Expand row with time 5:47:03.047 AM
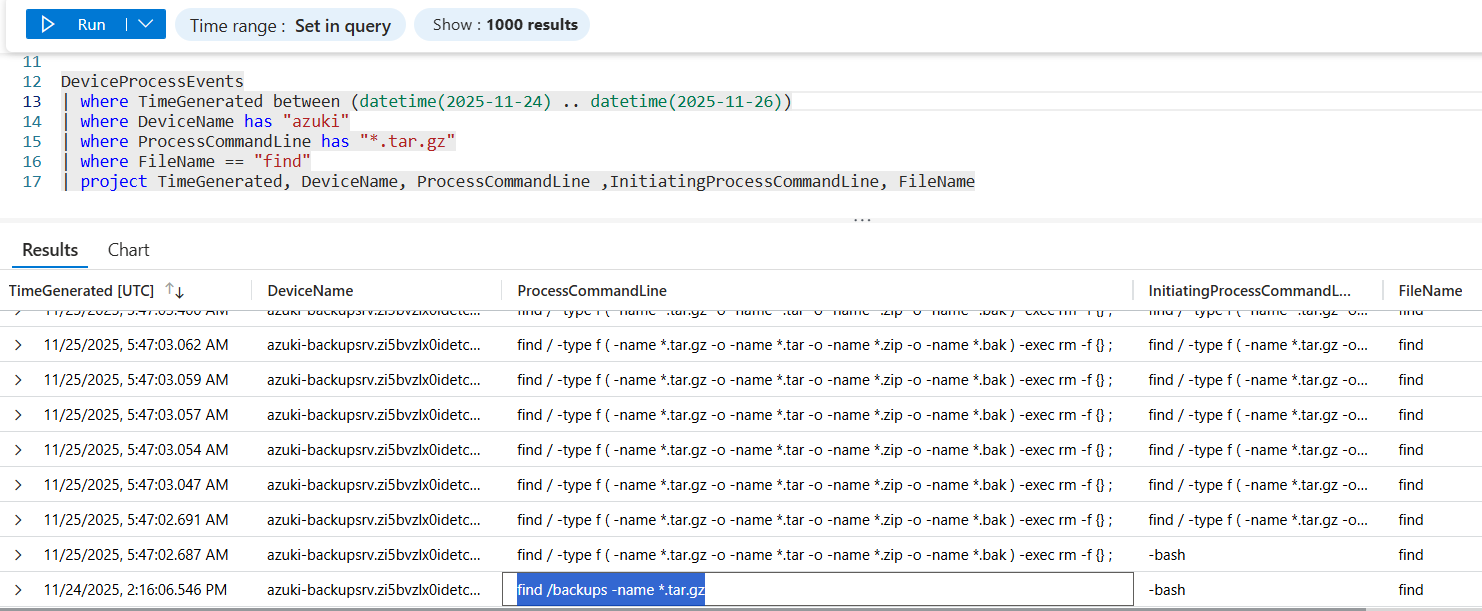The width and height of the screenshot is (1482, 611). point(18,485)
